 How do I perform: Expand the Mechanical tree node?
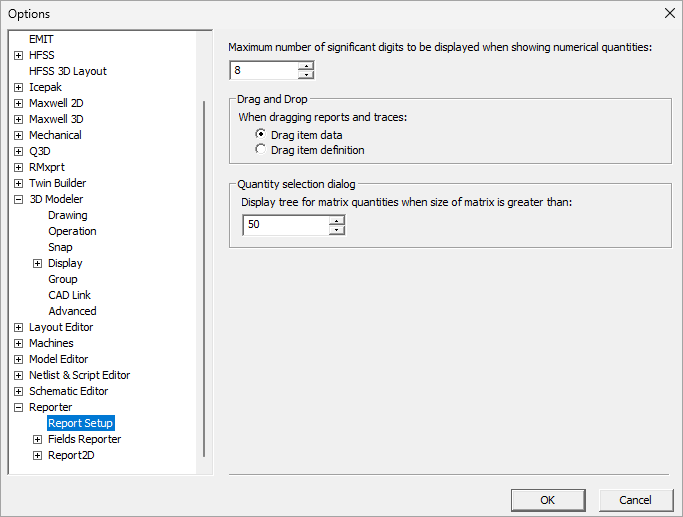[18, 135]
